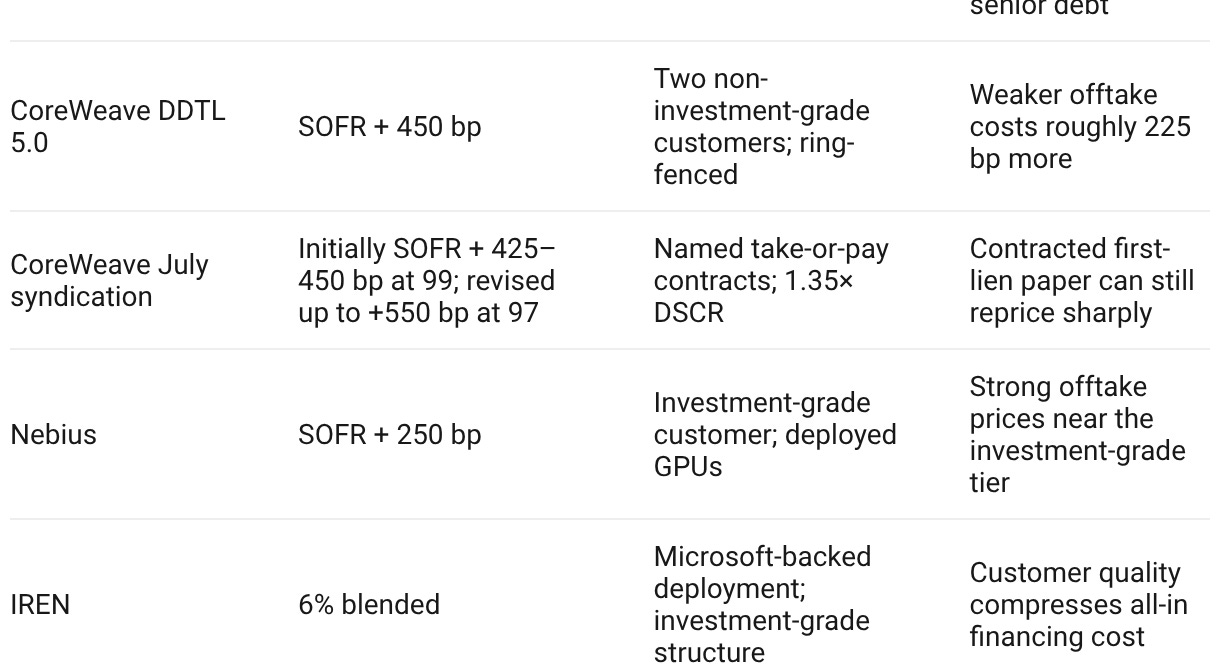Click 'revised up to +550 bp at 97' line

point(426,296)
